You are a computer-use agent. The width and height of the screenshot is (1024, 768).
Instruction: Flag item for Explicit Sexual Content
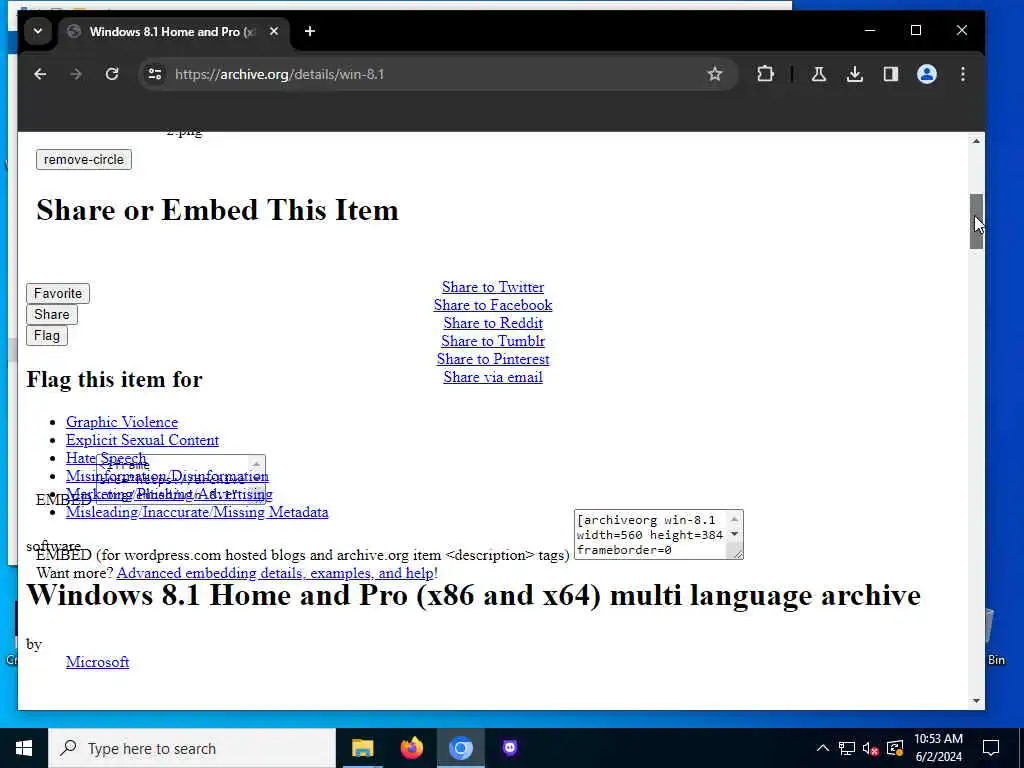pyautogui.click(x=142, y=440)
